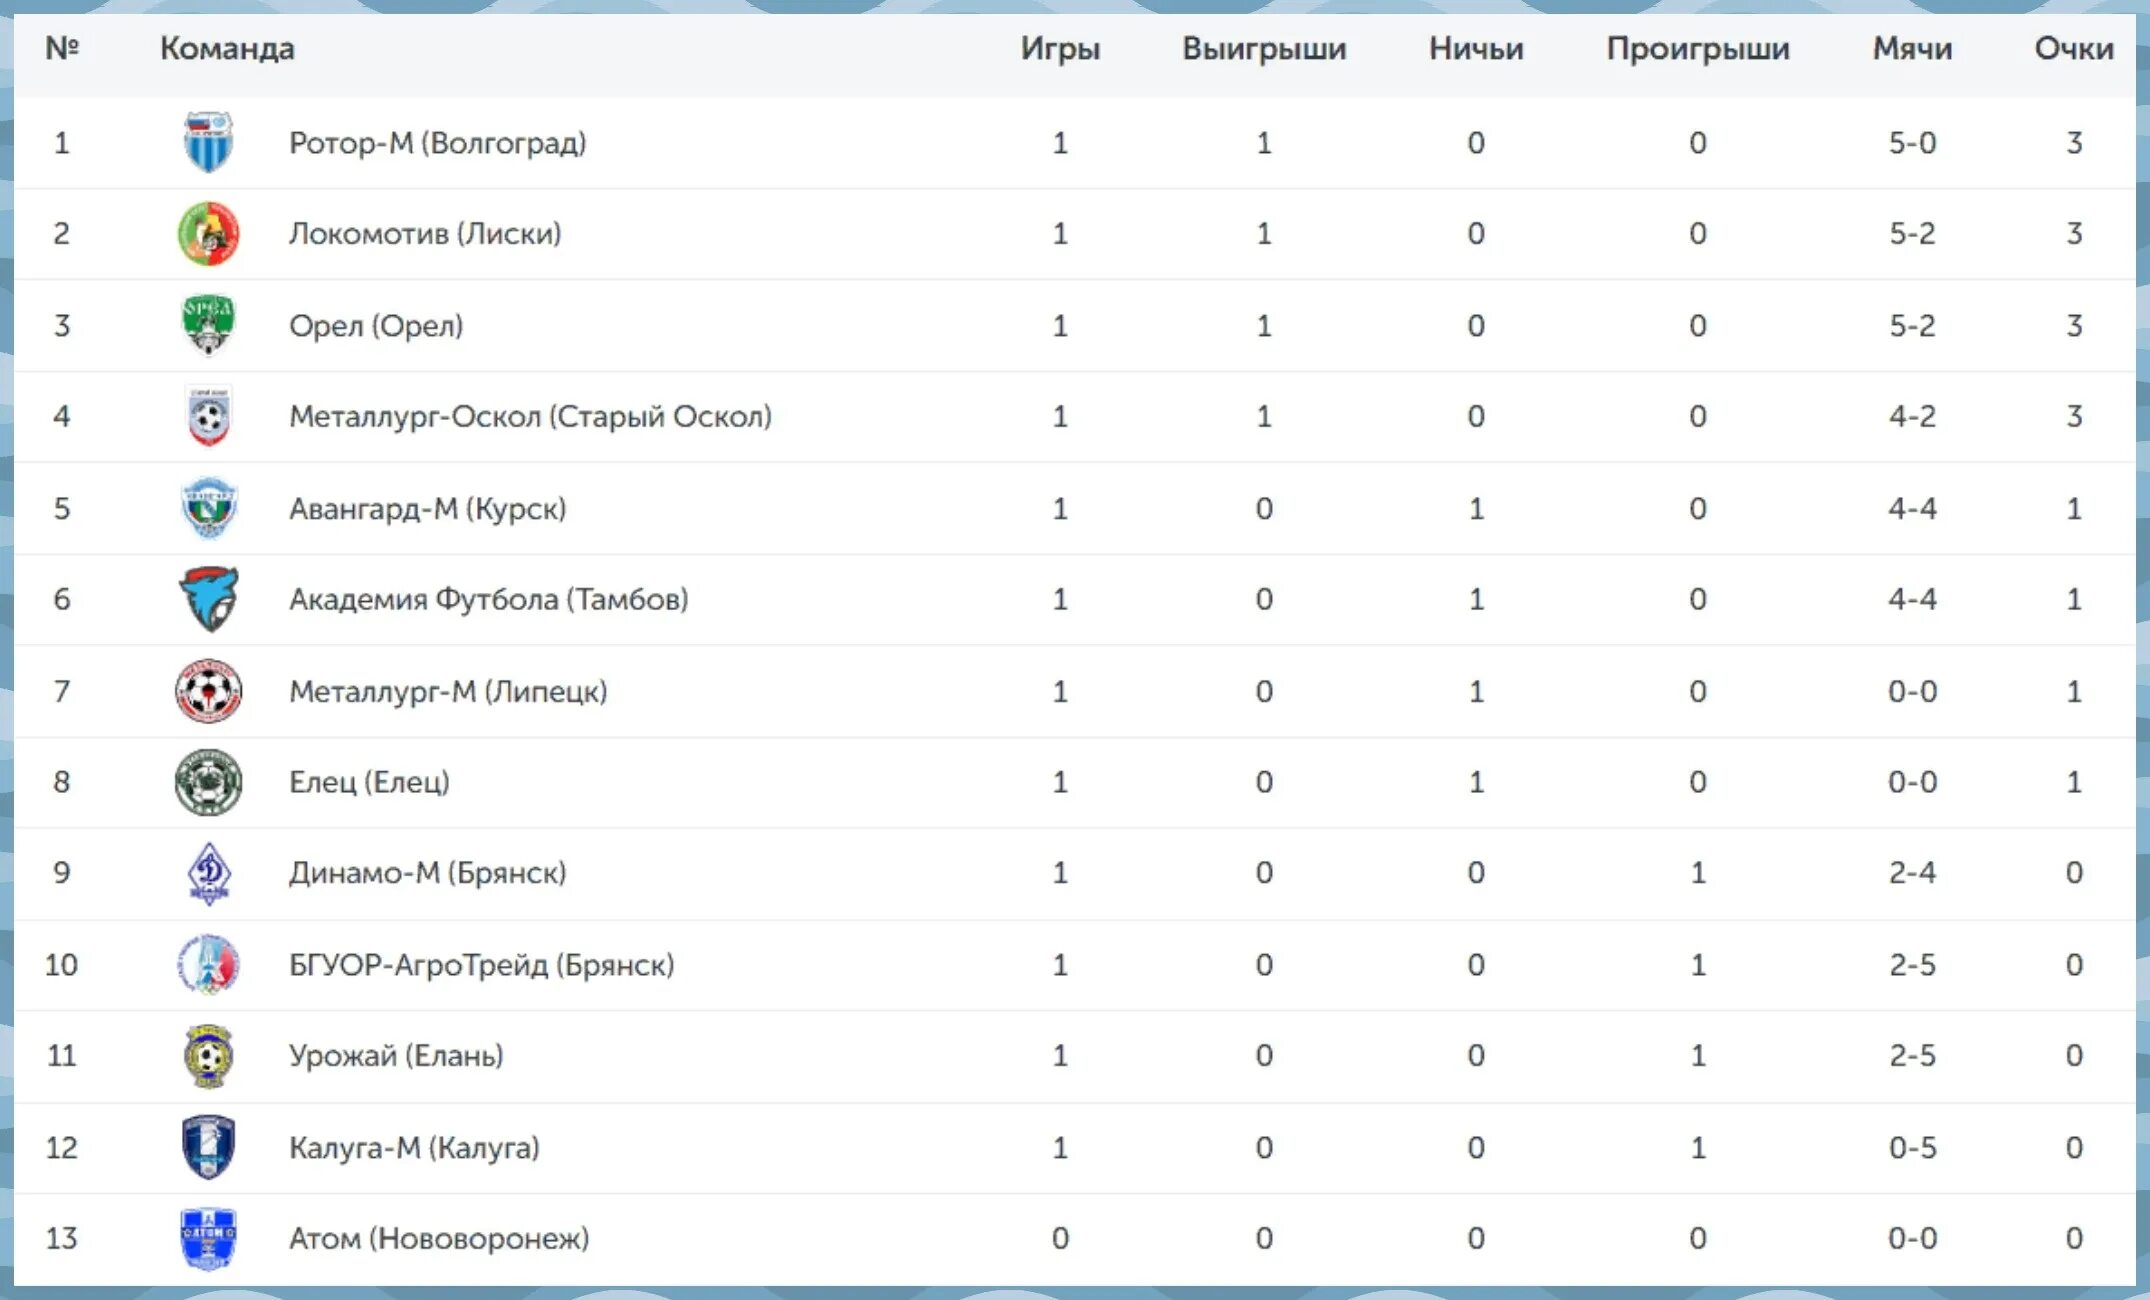The image size is (2150, 1300).
Task: Click losses value 1 in Динамо-М row
Action: 1698,873
